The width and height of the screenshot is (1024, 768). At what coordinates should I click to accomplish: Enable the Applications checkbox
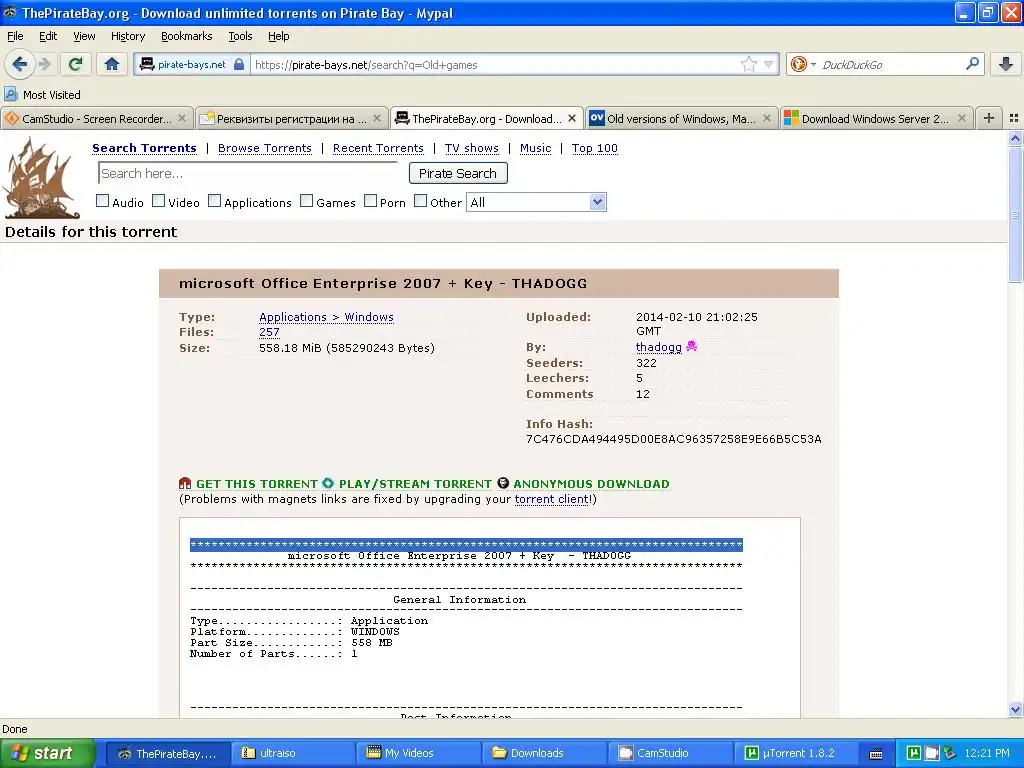[214, 200]
